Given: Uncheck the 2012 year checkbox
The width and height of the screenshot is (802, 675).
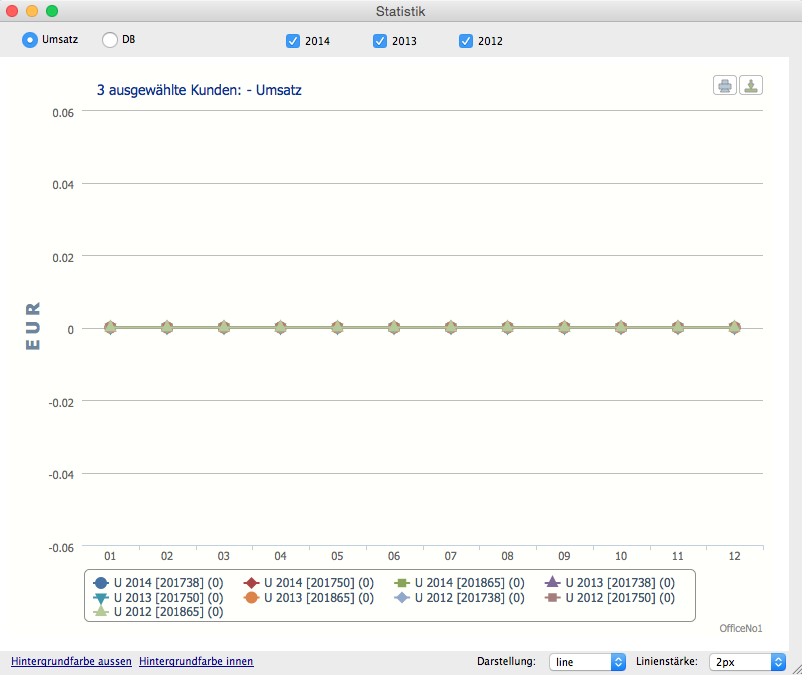Looking at the screenshot, I should tap(465, 41).
